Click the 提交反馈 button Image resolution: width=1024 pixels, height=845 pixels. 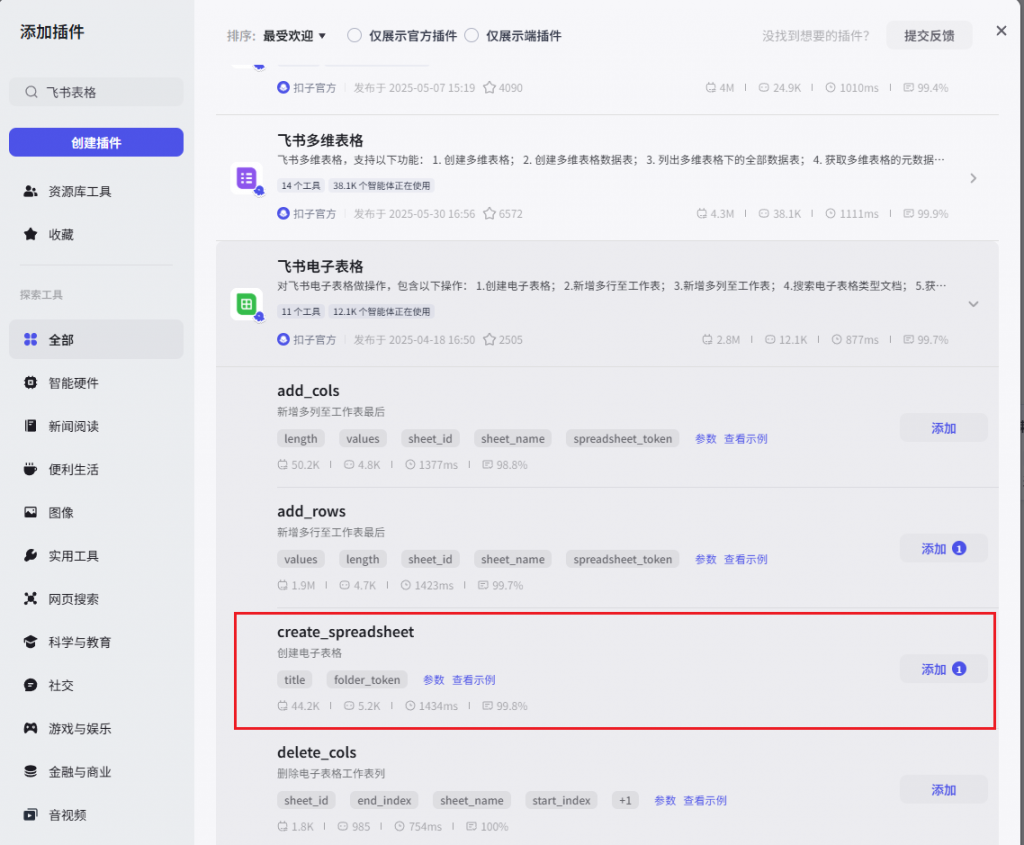click(929, 35)
